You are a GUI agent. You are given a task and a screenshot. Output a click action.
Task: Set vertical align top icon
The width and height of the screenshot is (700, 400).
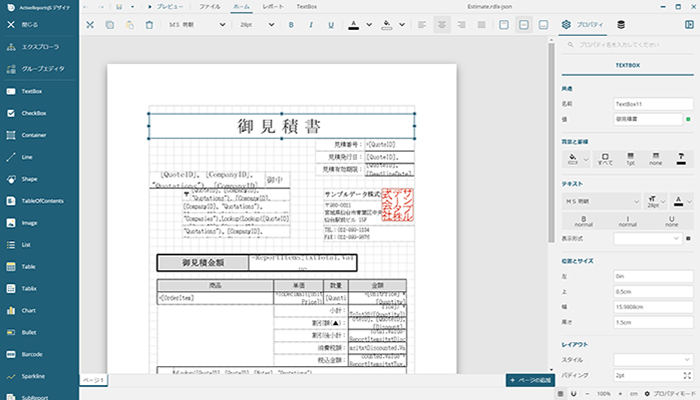pyautogui.click(x=504, y=25)
